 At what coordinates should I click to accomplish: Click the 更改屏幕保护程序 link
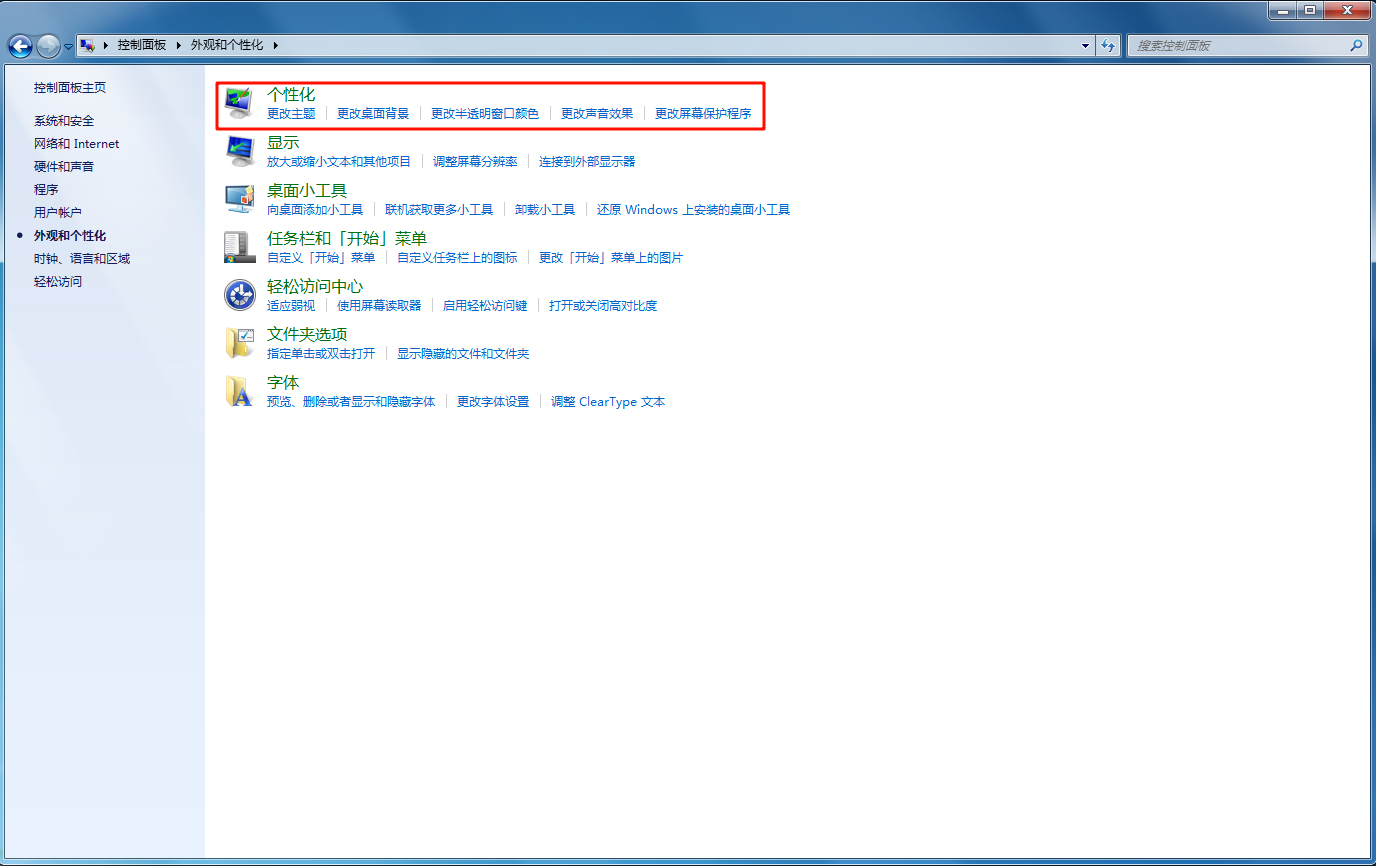[703, 114]
